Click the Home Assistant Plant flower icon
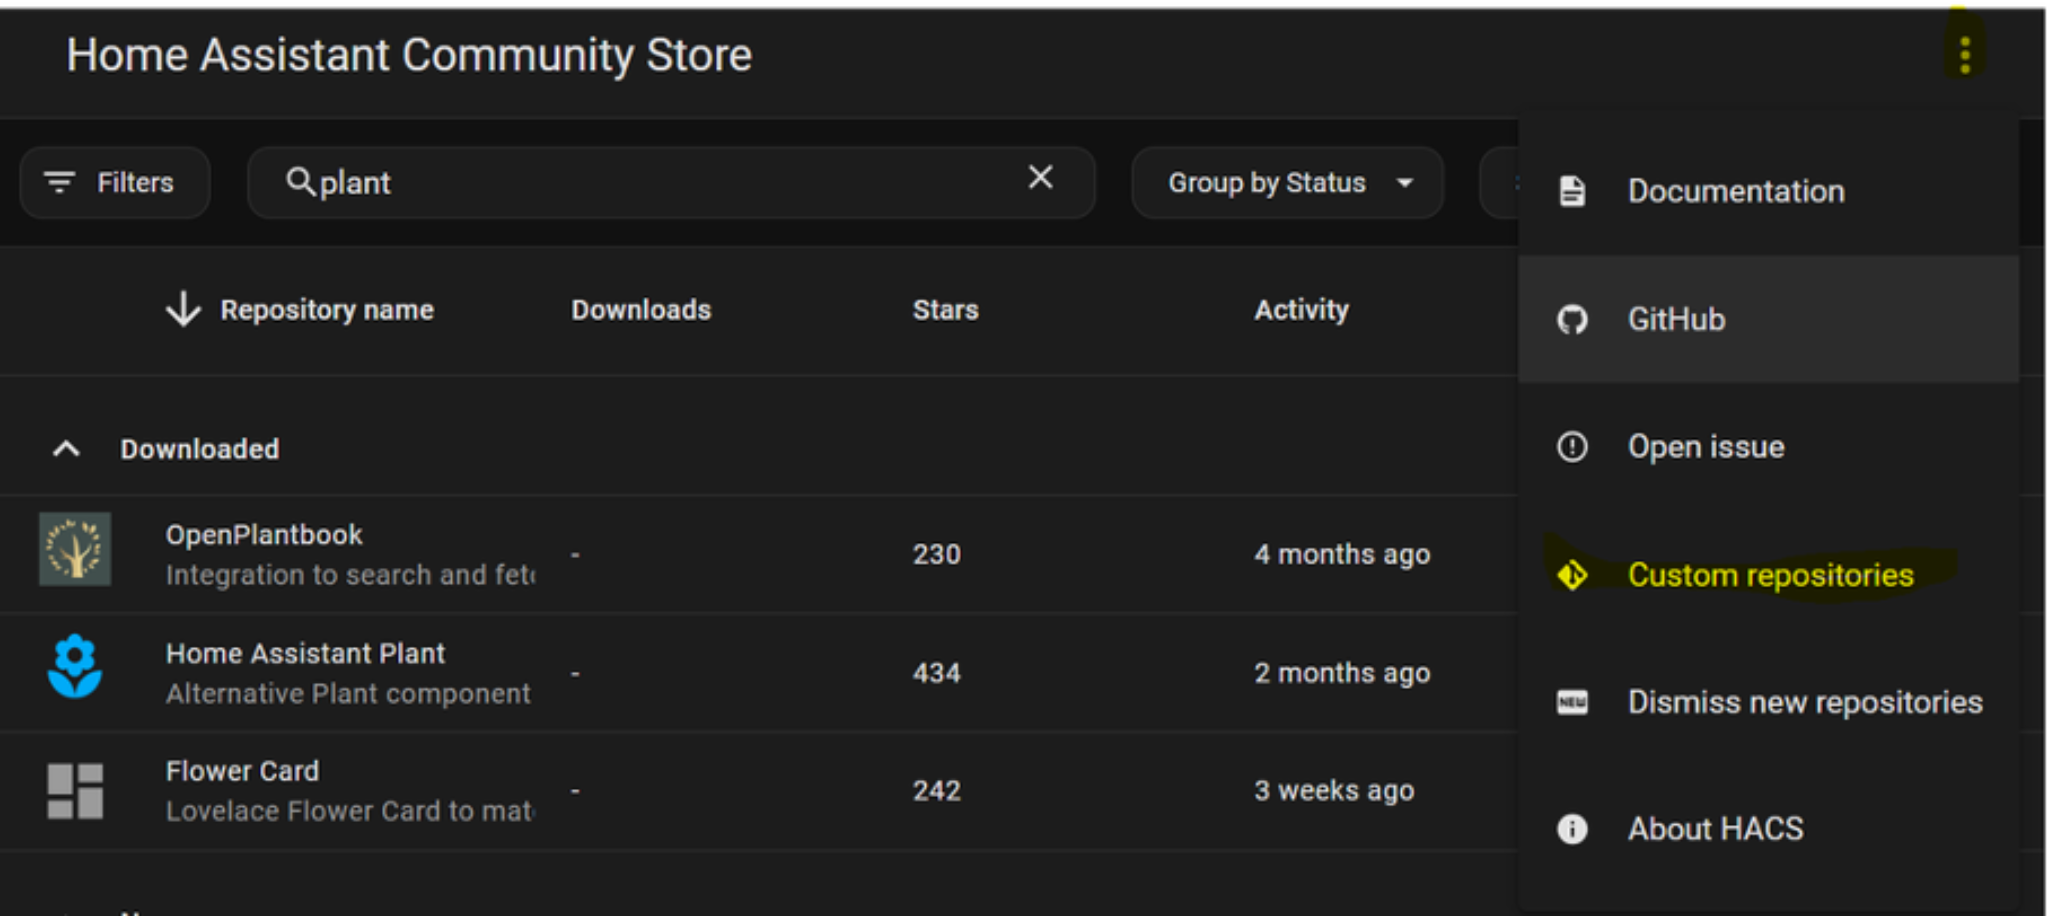The height and width of the screenshot is (916, 2048). coord(75,667)
